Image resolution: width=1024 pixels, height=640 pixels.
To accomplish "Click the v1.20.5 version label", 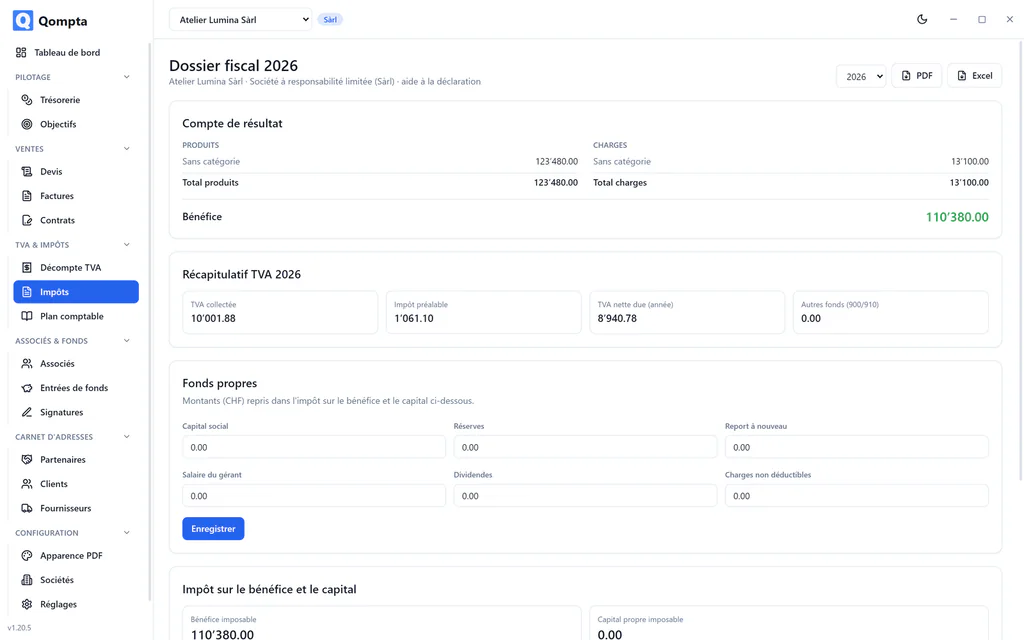I will pyautogui.click(x=20, y=628).
